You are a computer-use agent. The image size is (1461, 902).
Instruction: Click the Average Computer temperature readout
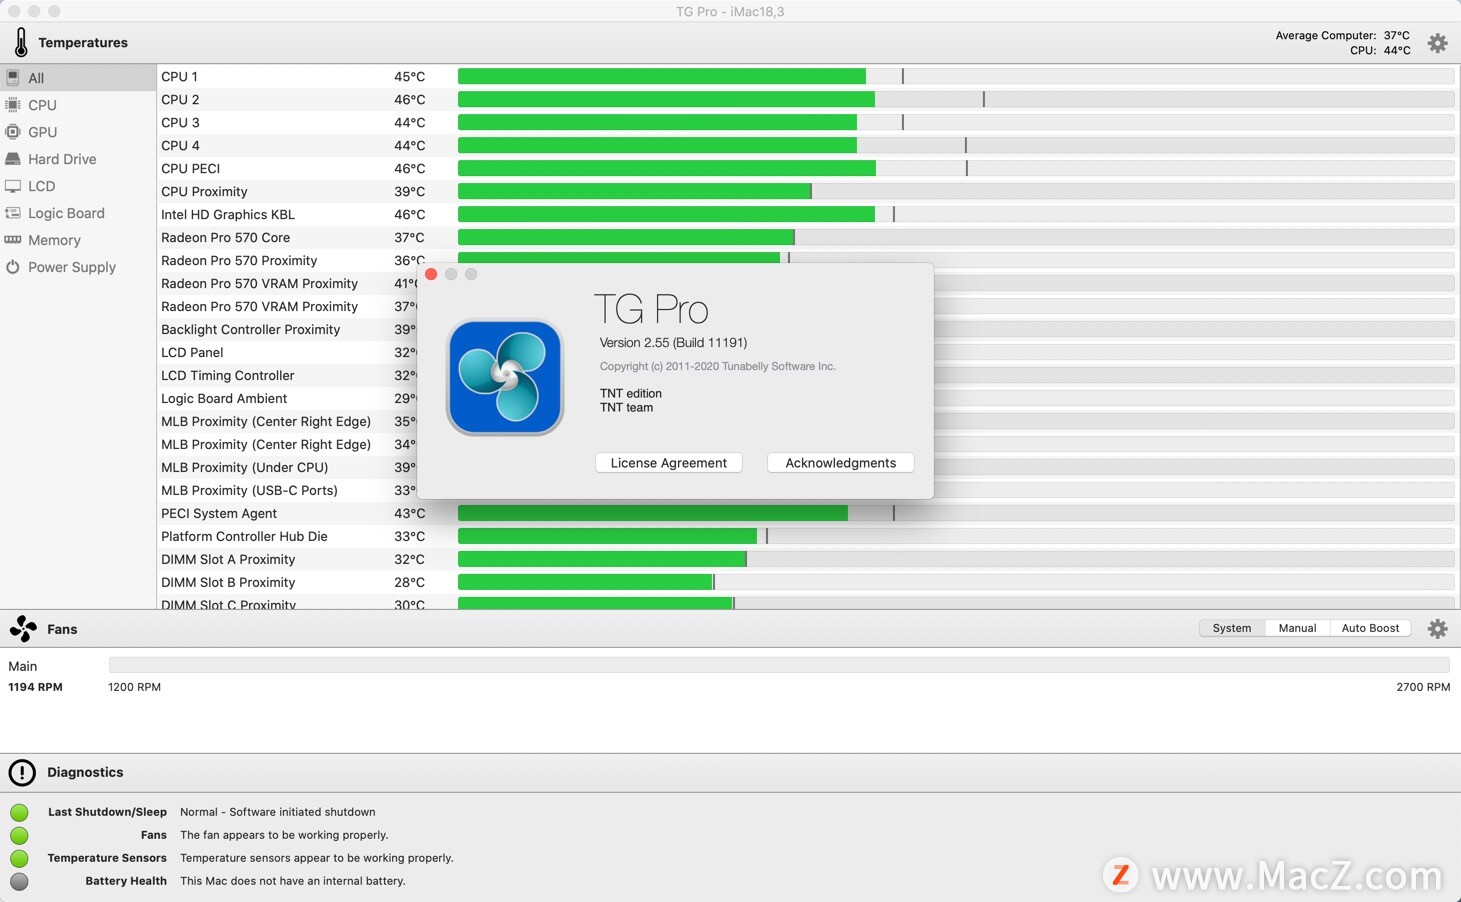coord(1342,35)
